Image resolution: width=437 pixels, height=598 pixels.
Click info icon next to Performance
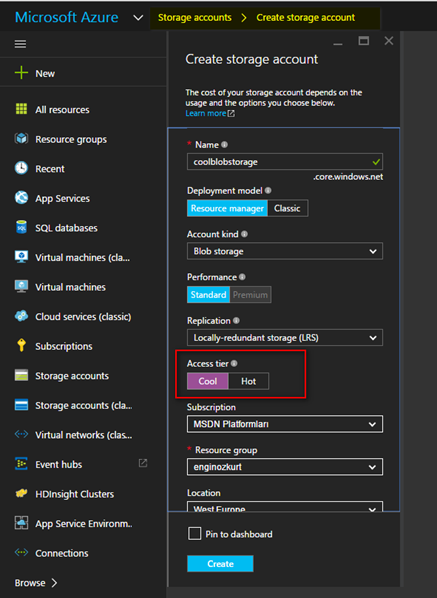coord(242,277)
